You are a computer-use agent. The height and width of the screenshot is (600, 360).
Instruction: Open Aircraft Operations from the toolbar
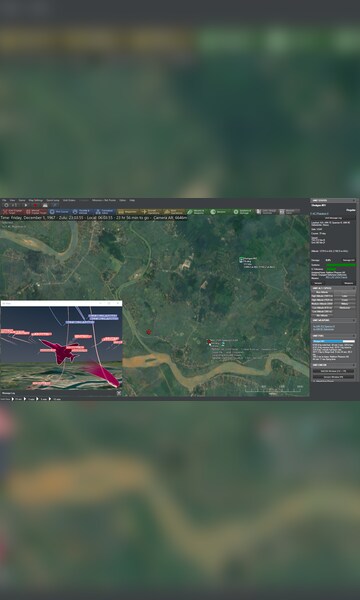coord(150,212)
